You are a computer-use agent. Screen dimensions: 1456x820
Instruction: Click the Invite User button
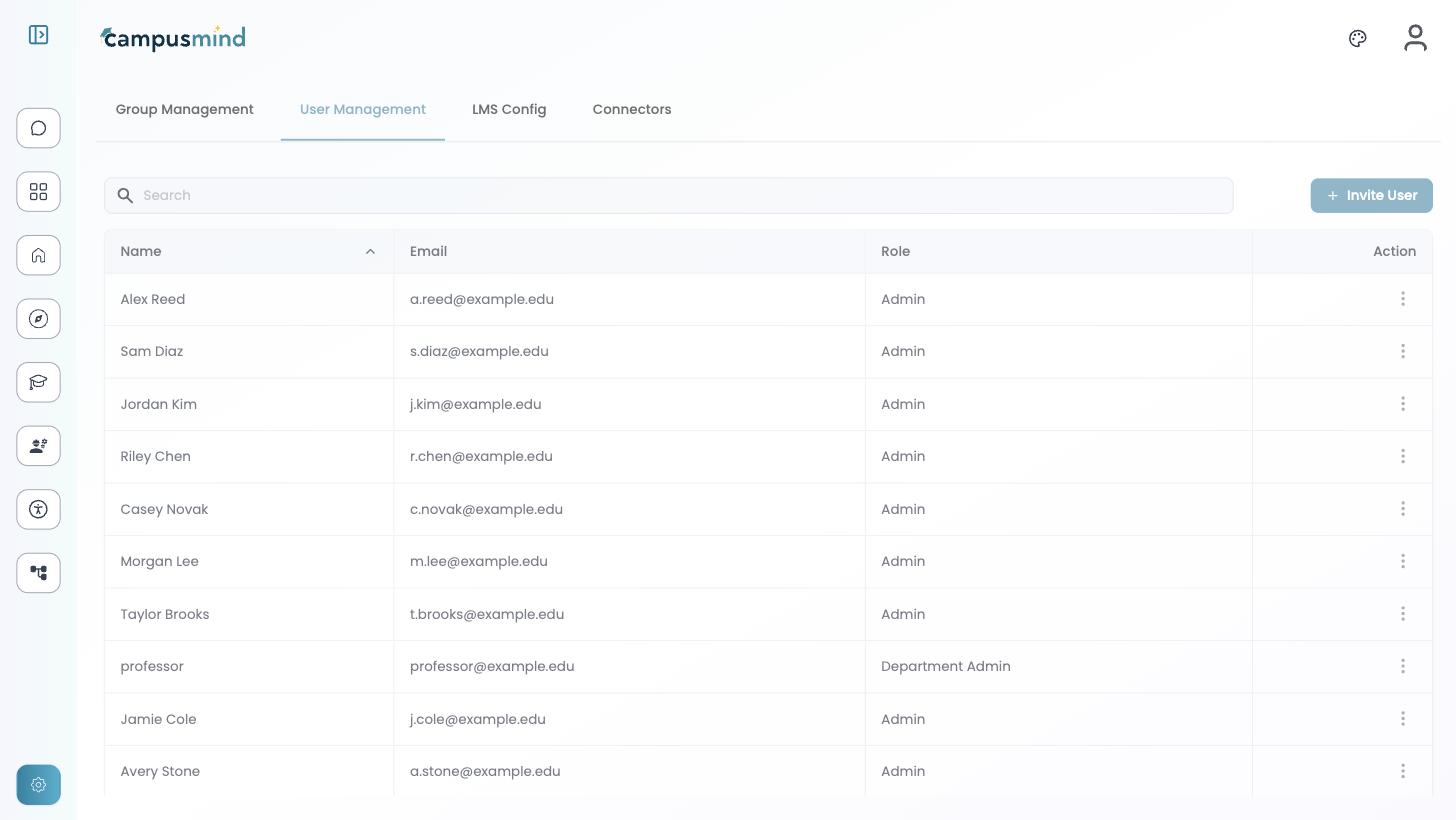point(1371,195)
